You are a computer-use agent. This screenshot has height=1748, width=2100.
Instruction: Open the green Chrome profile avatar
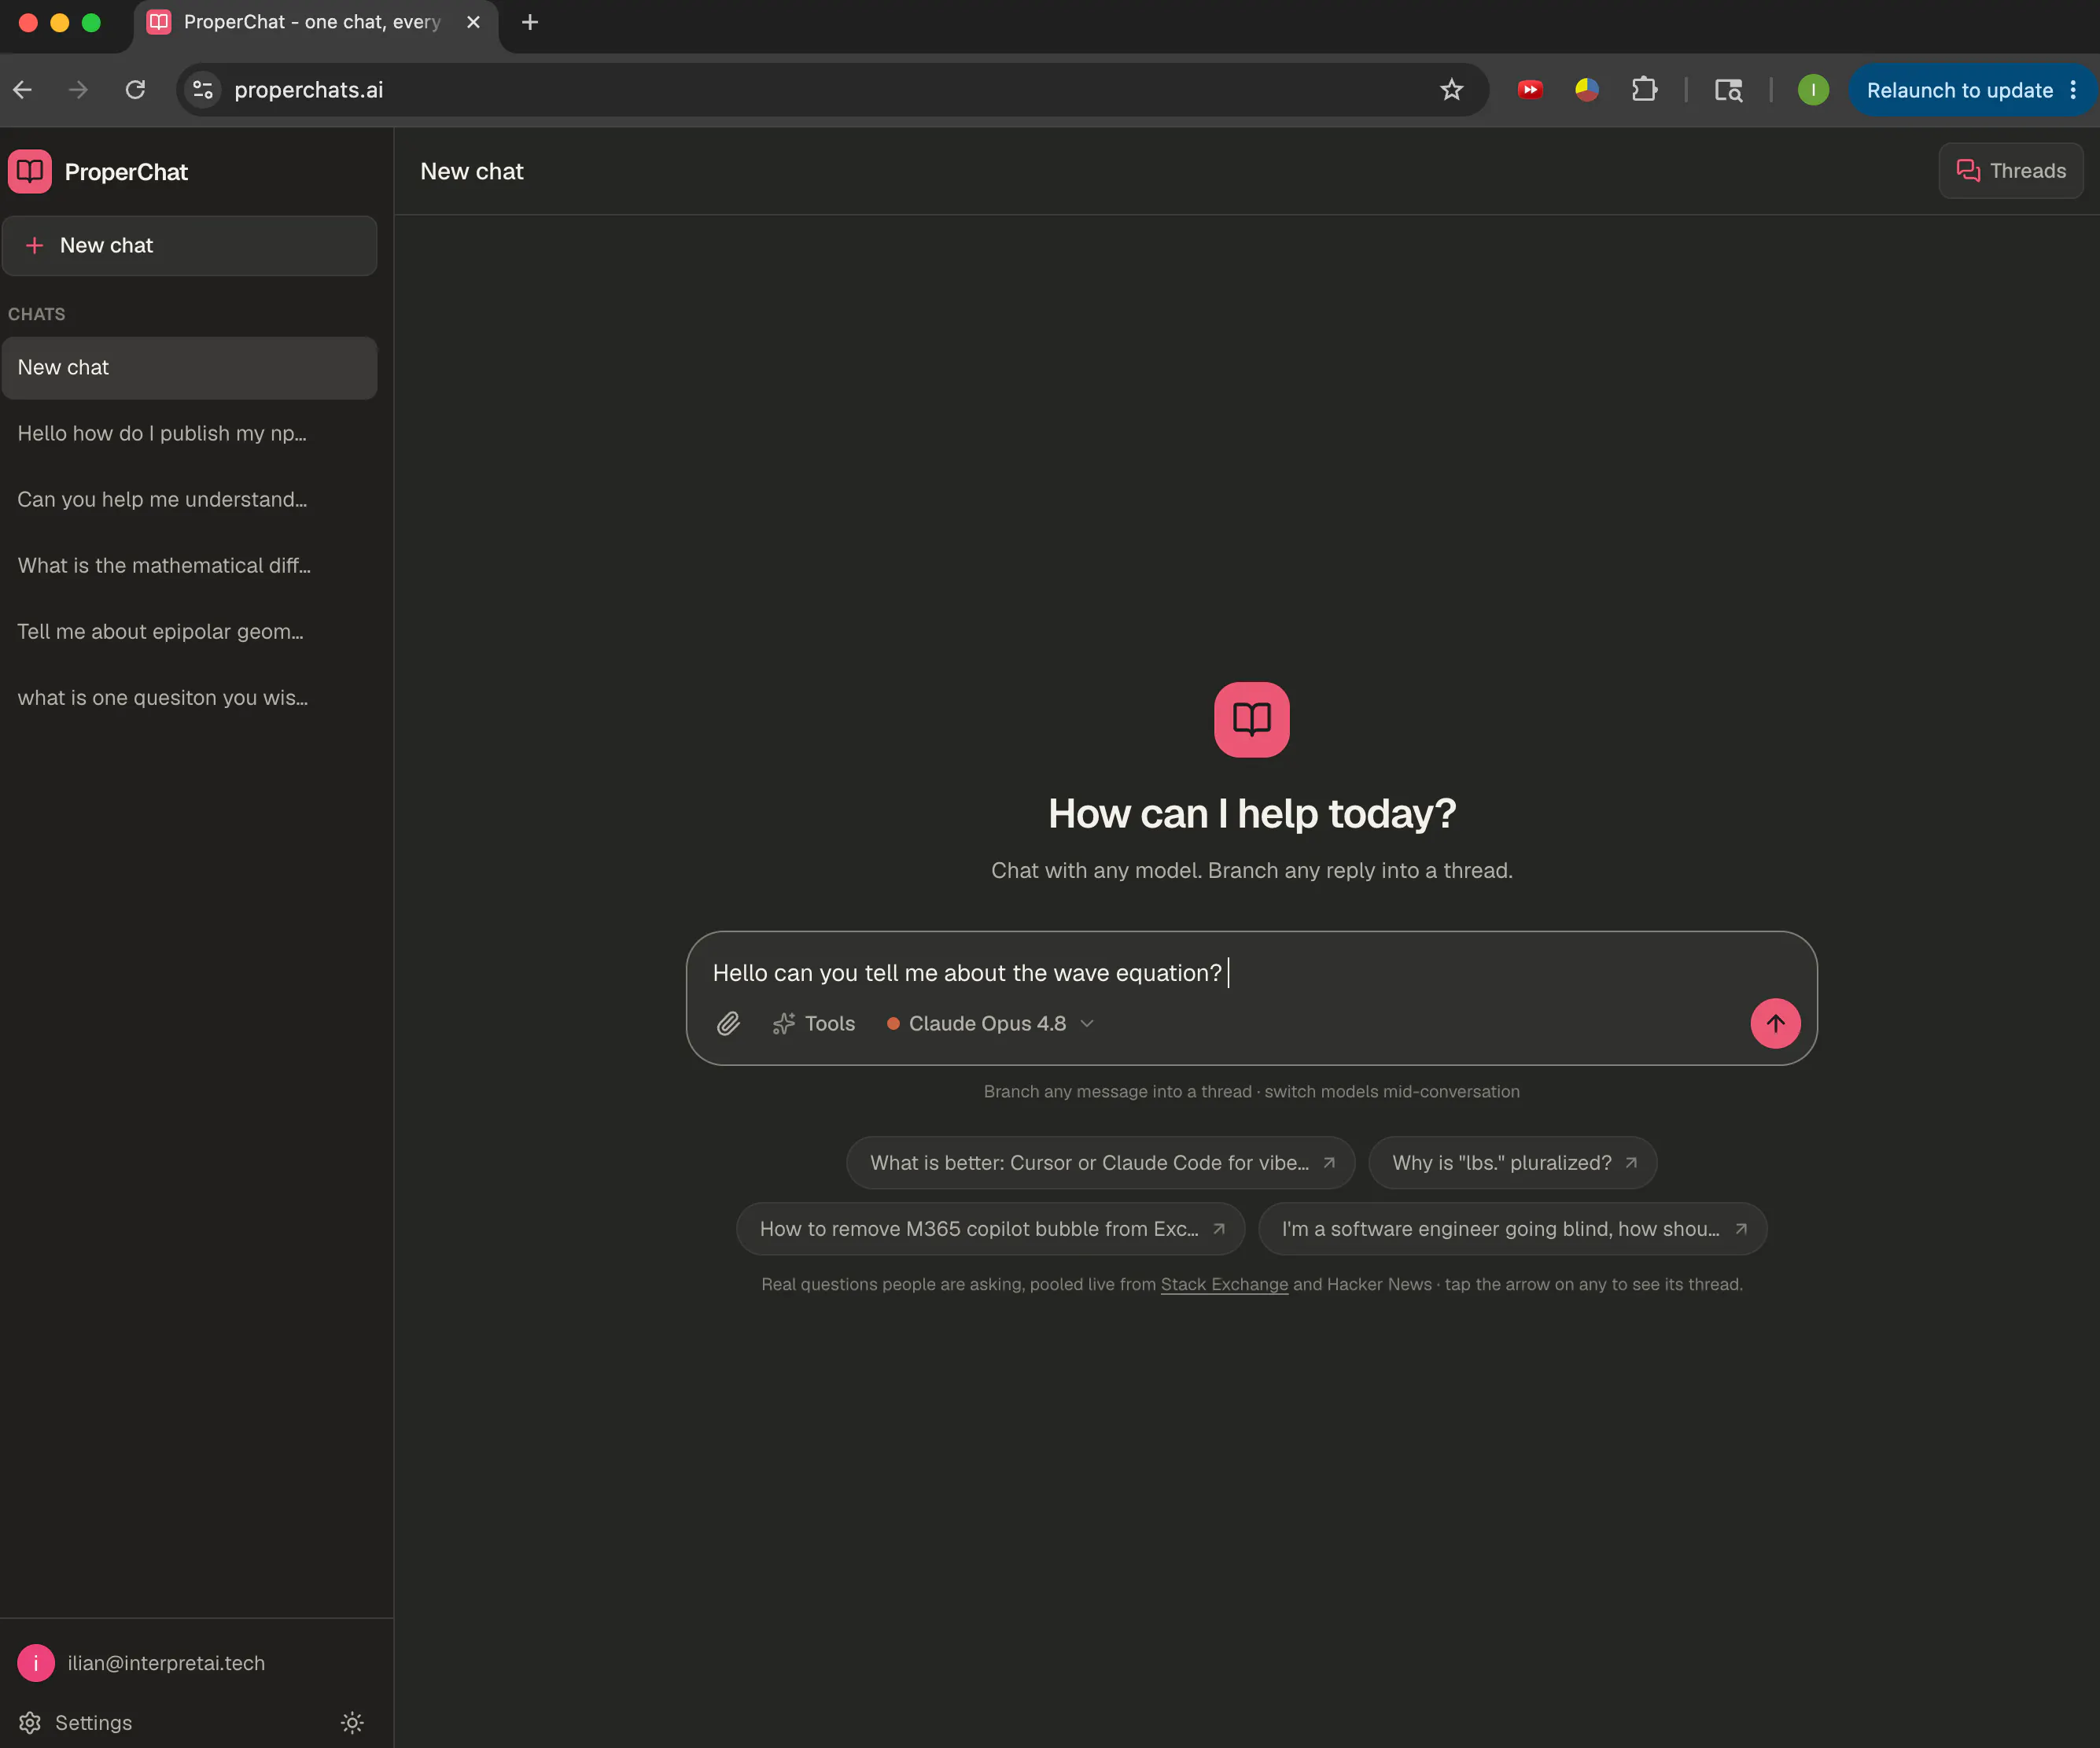[1813, 90]
